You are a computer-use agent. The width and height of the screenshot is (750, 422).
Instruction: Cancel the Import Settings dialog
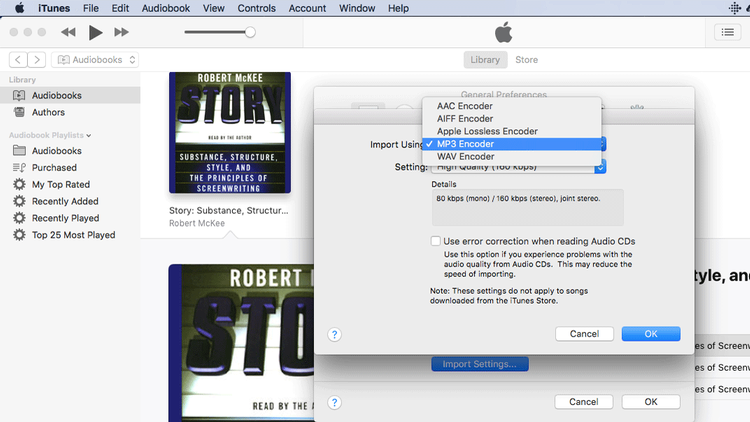point(584,334)
